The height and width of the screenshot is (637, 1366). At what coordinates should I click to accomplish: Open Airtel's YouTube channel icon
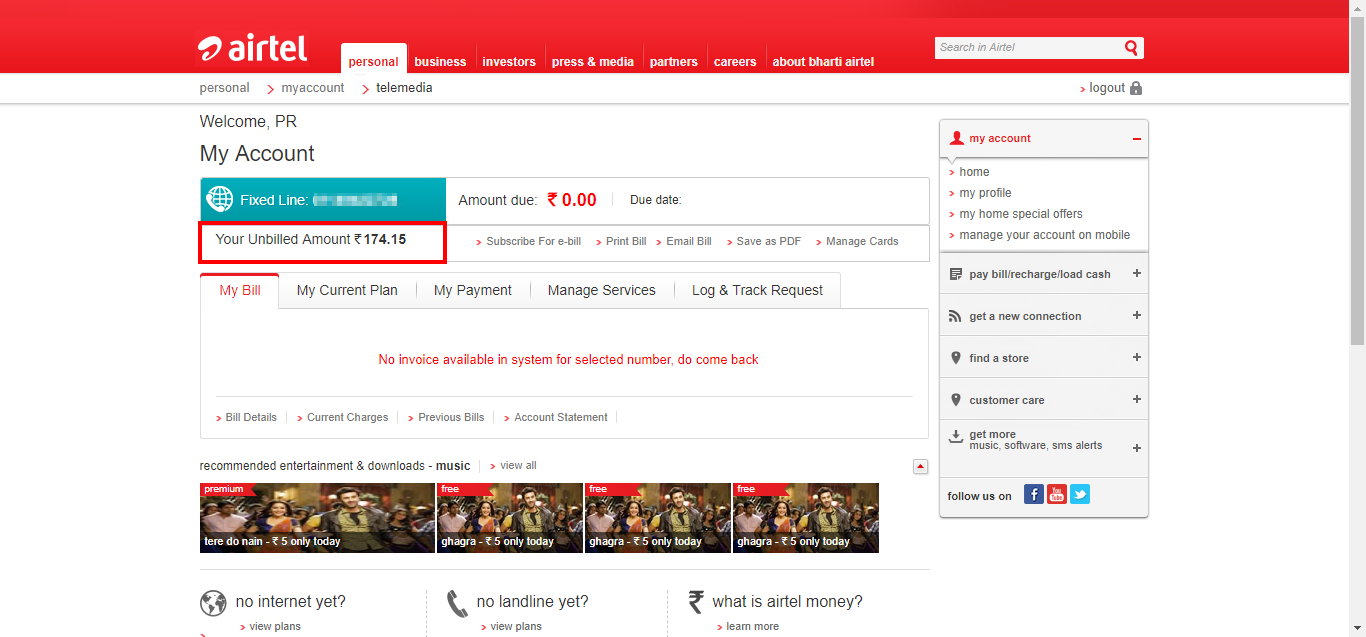point(1057,494)
